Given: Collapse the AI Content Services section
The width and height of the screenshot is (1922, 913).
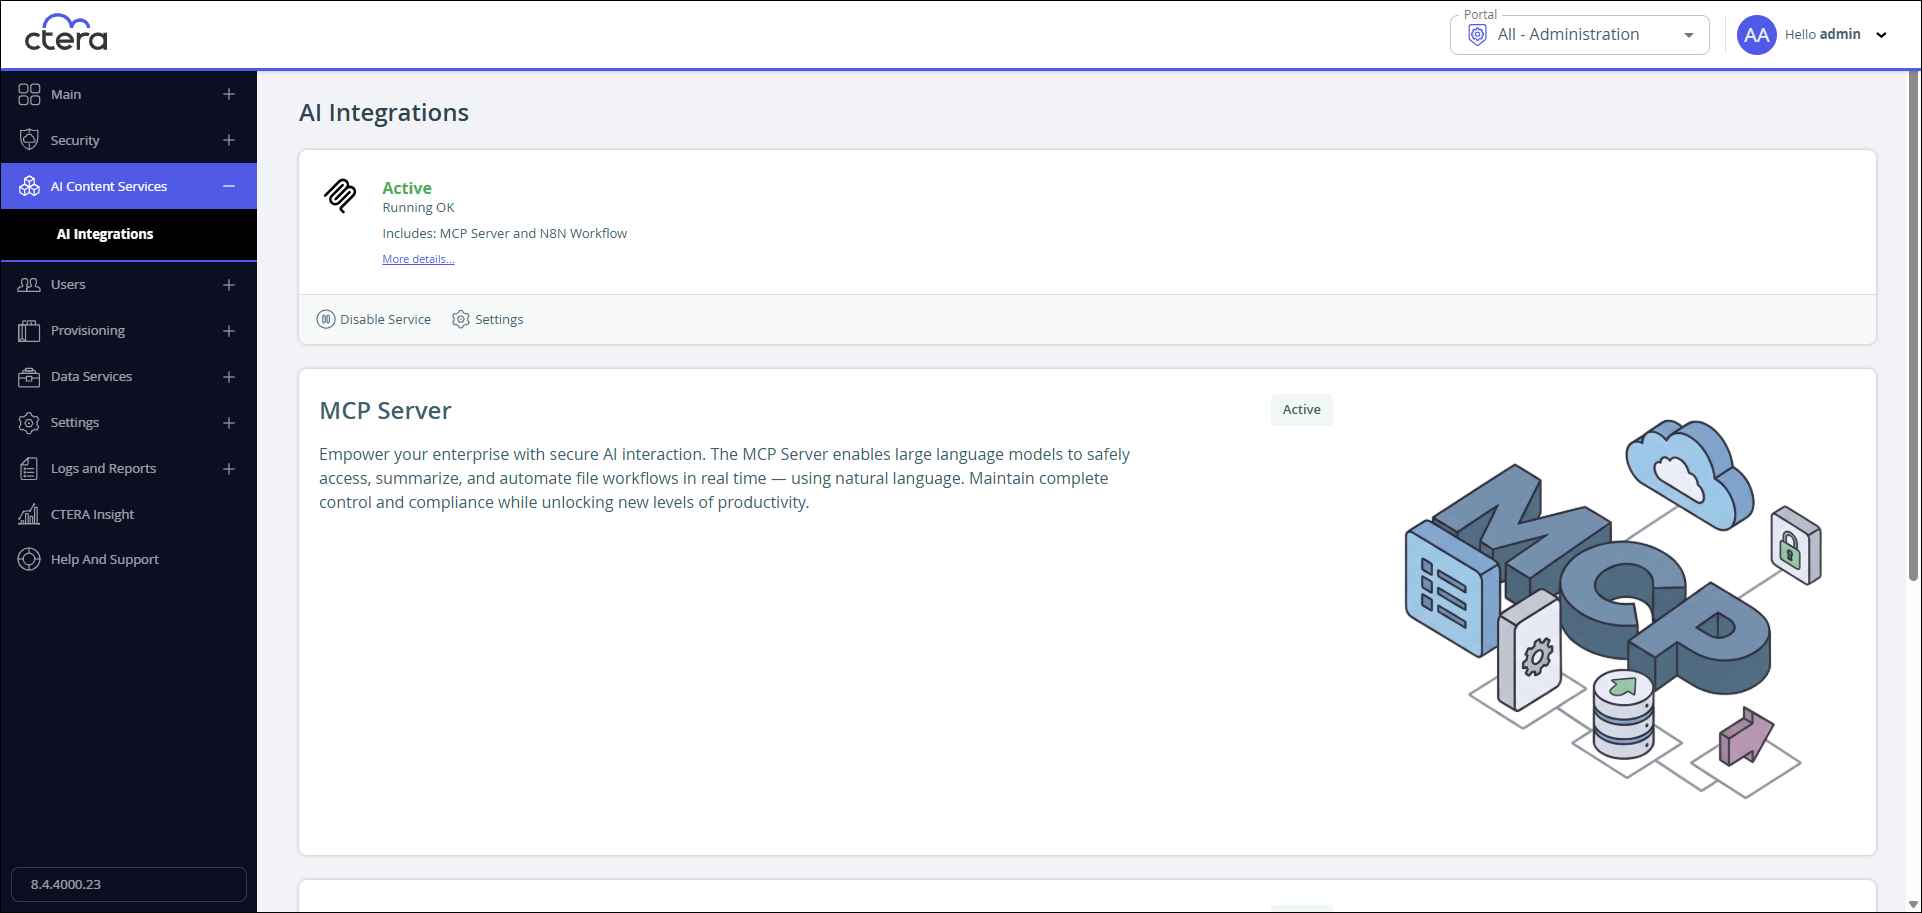Looking at the screenshot, I should click(229, 186).
